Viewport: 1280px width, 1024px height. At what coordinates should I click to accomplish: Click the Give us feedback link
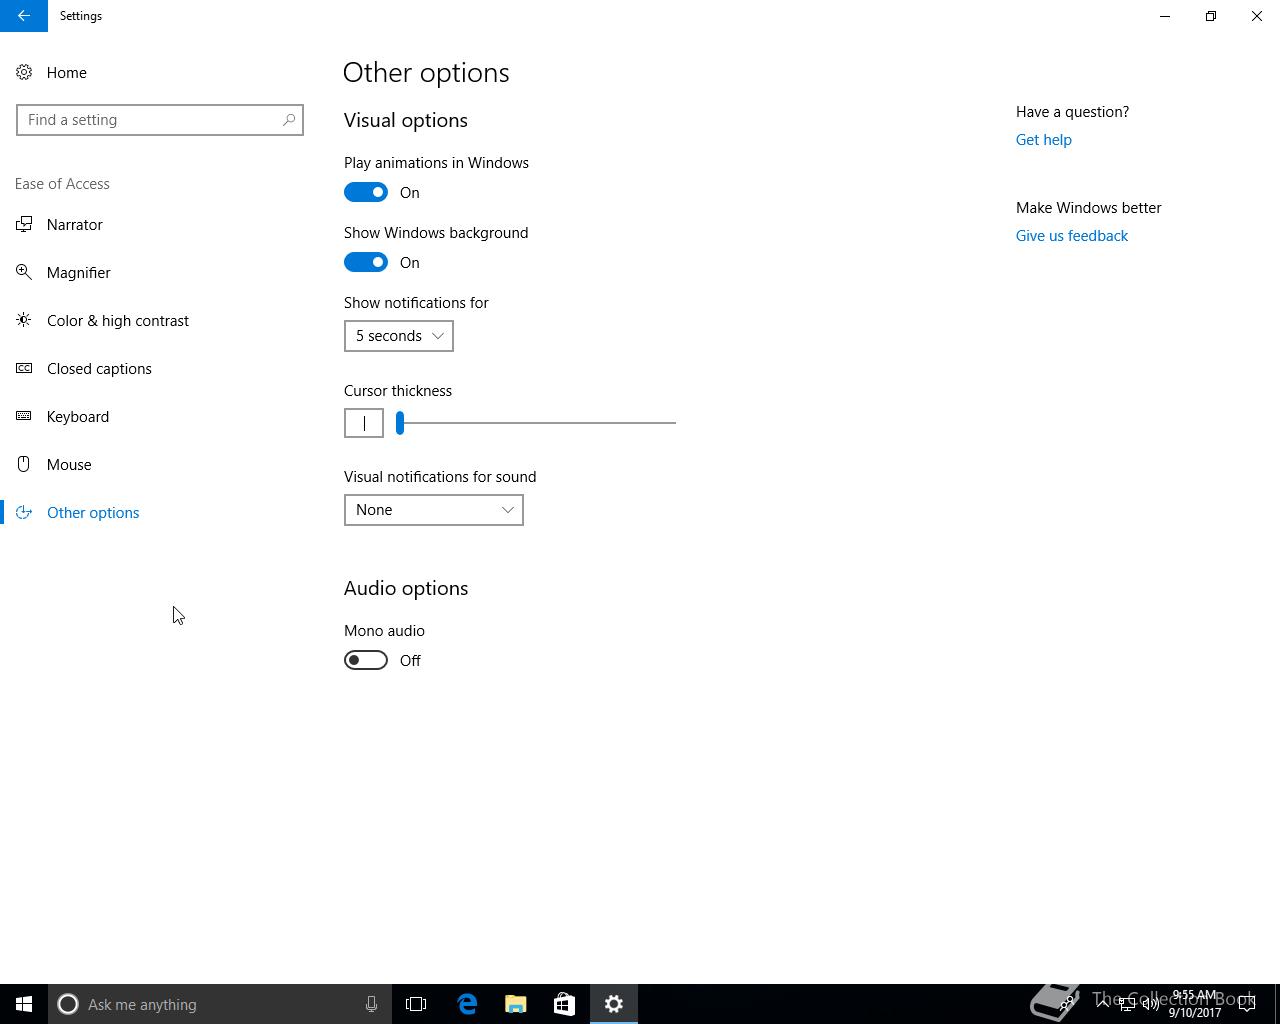[x=1071, y=236]
